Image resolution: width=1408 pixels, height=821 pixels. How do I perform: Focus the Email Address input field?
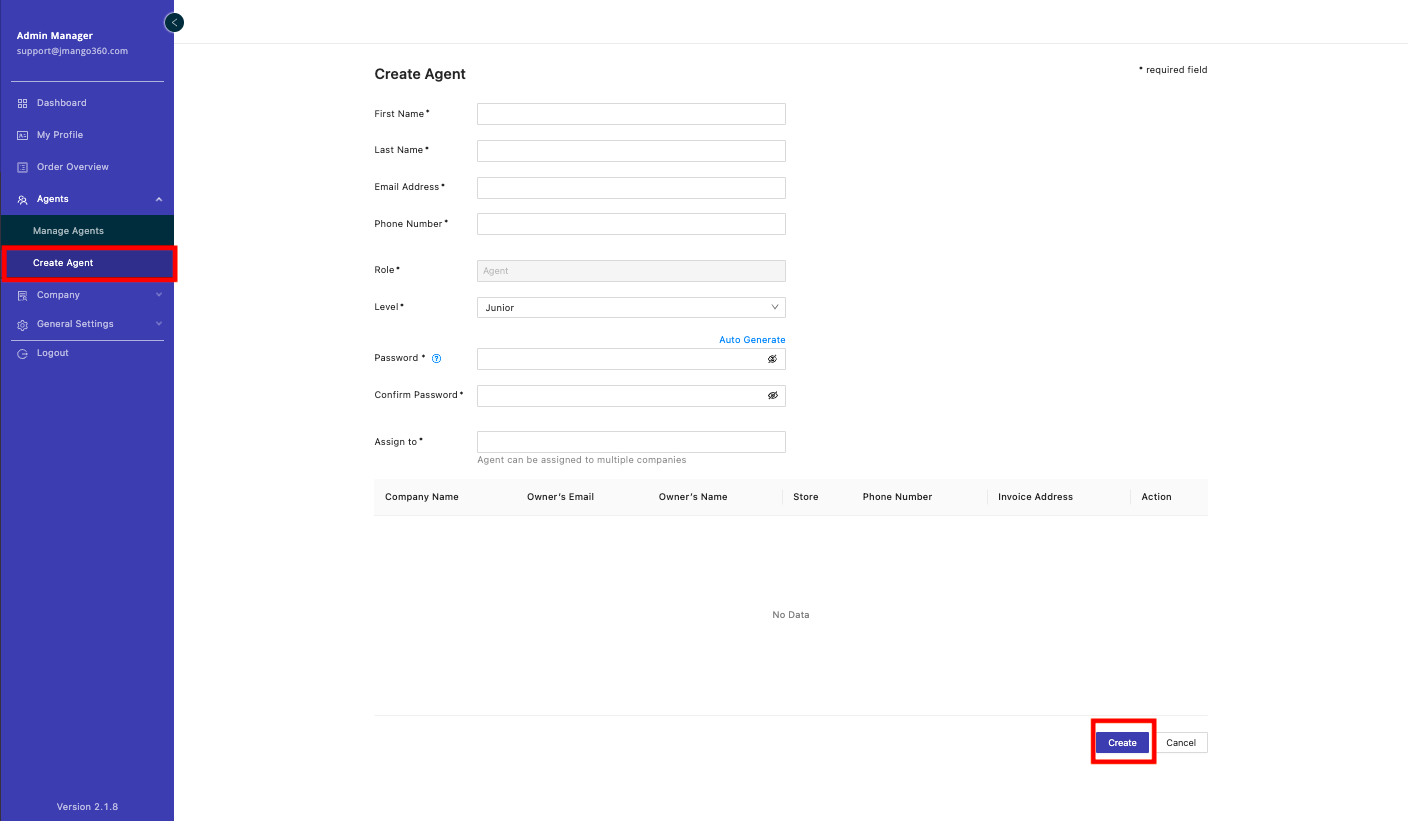(631, 188)
